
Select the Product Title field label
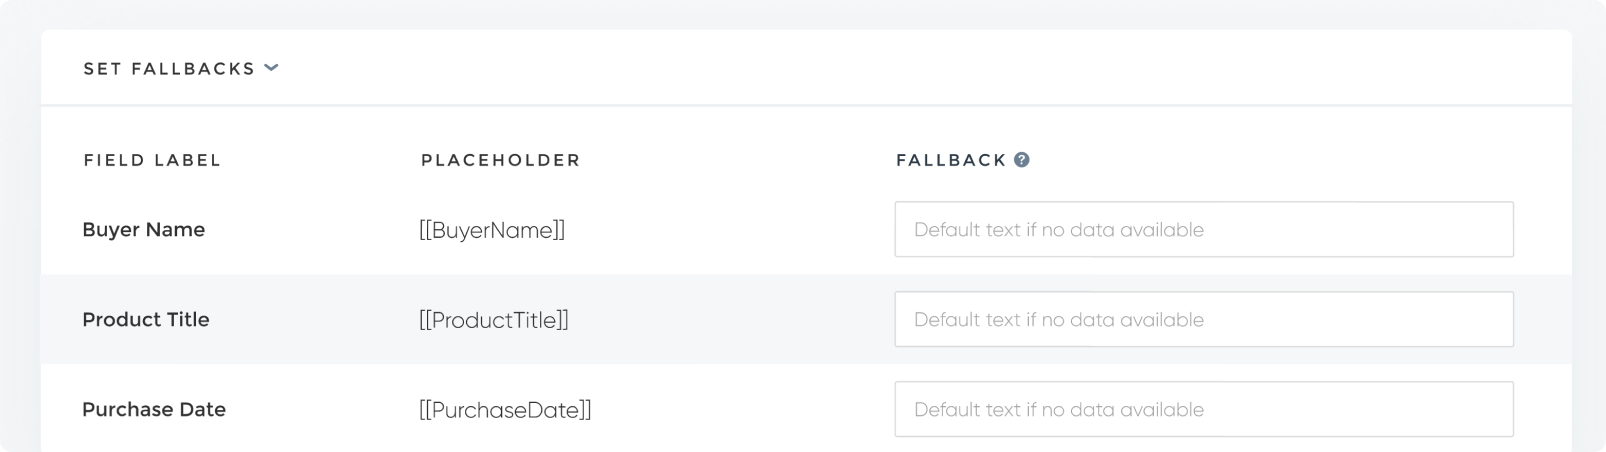click(x=146, y=319)
